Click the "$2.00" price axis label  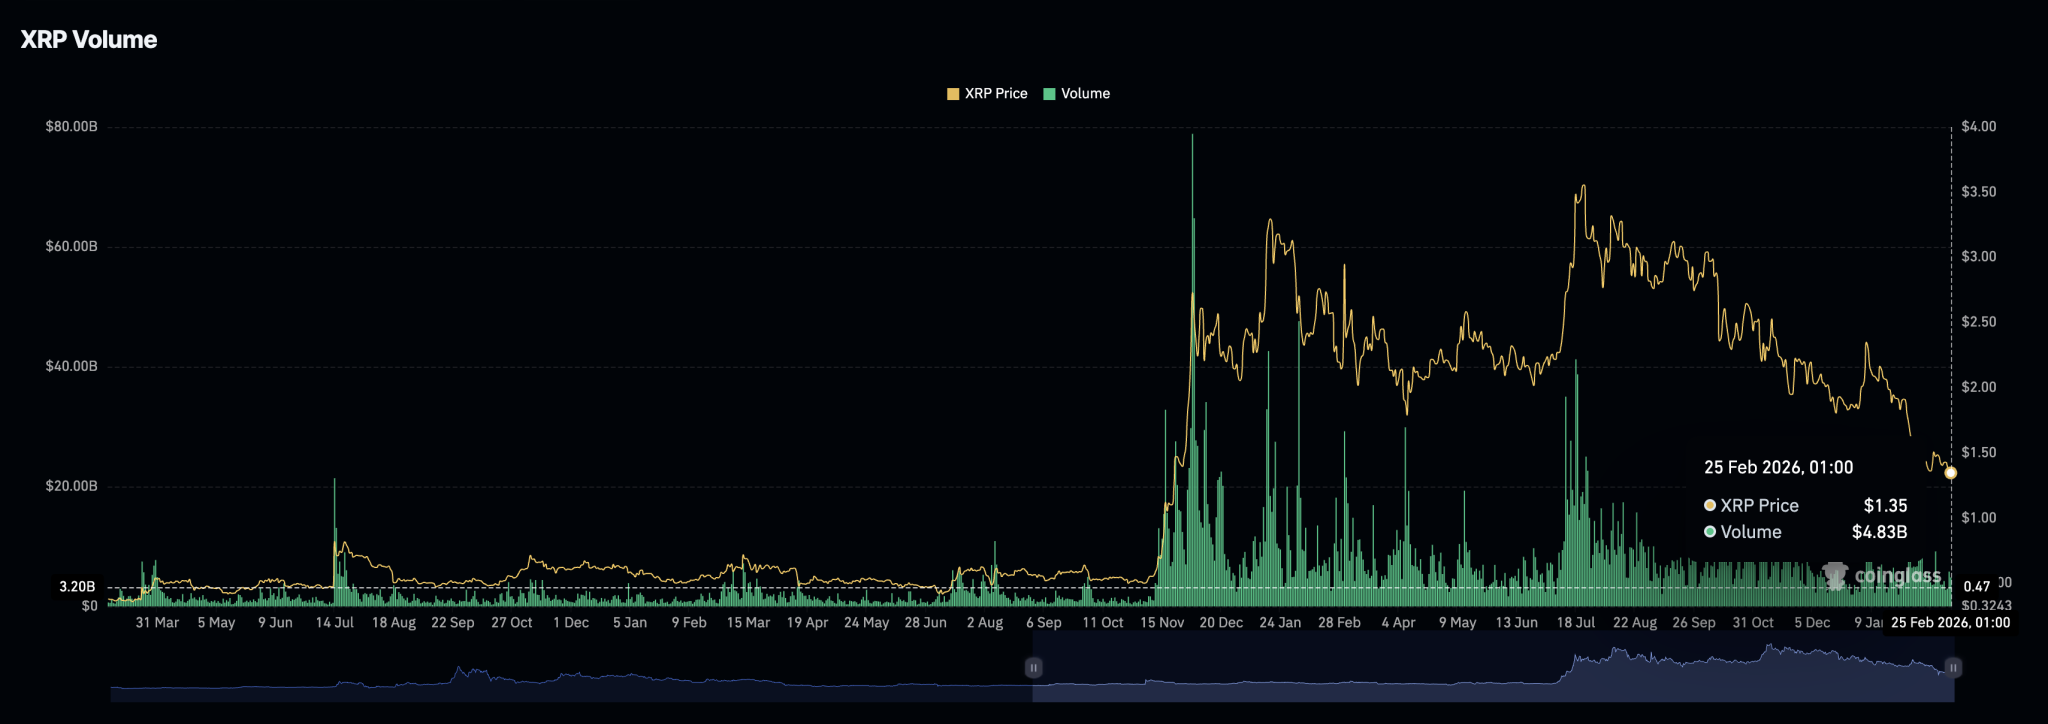(x=1978, y=387)
